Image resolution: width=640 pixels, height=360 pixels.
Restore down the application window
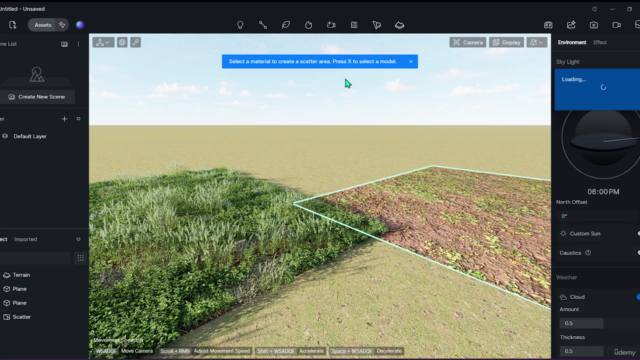click(x=629, y=9)
